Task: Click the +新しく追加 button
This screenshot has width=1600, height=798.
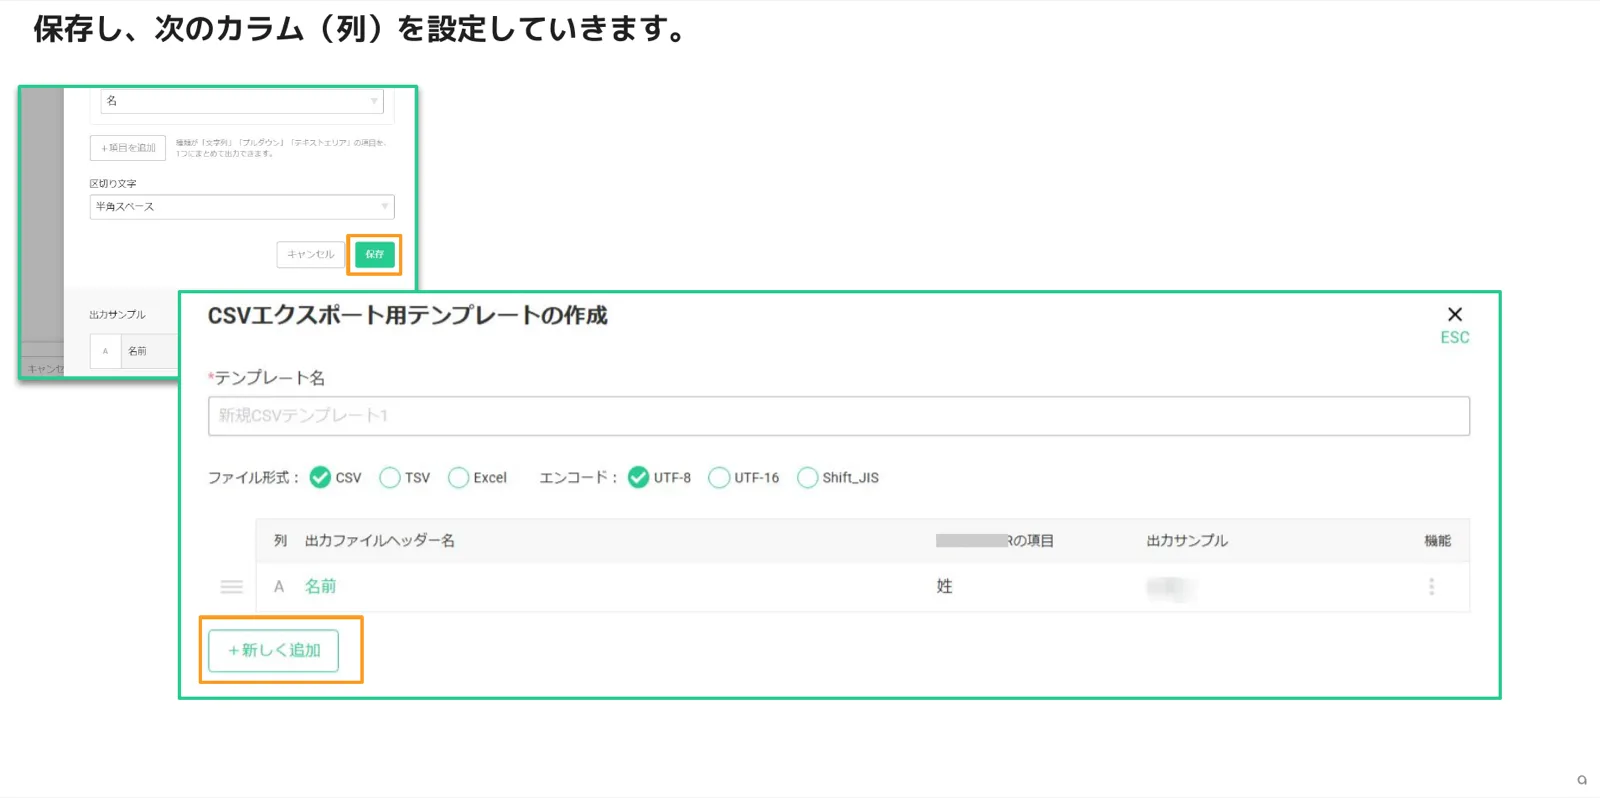Action: point(273,650)
